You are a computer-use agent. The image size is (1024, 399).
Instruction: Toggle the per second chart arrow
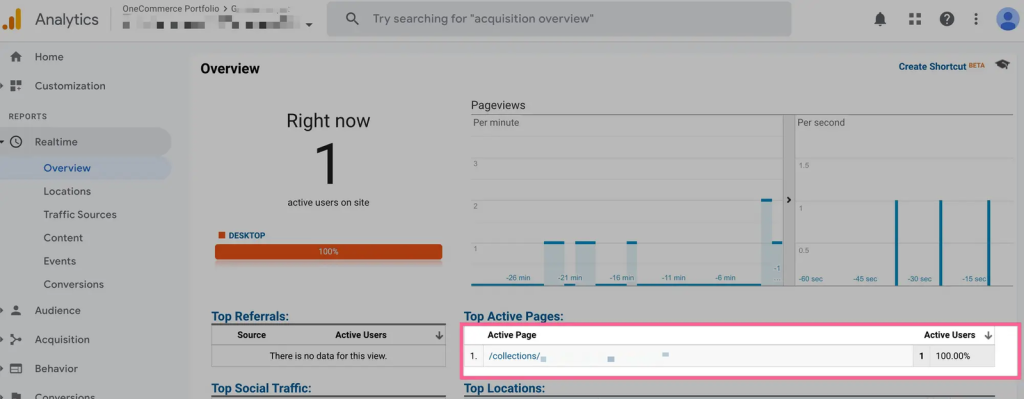click(x=788, y=200)
